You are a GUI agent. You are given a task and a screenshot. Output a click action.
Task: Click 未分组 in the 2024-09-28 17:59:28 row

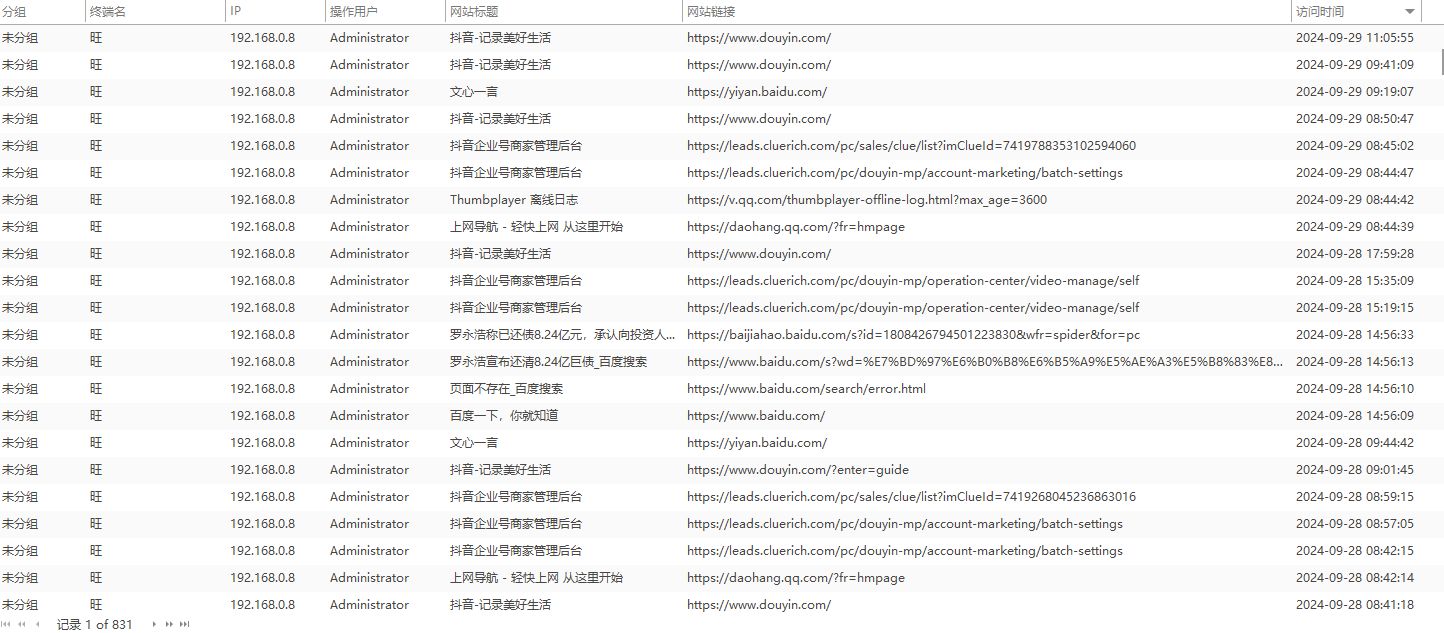click(20, 254)
